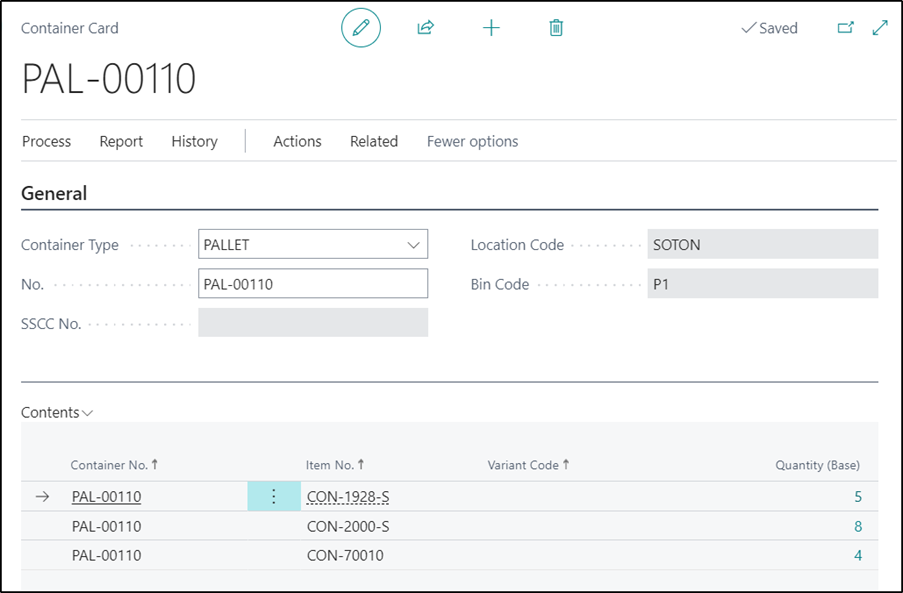The height and width of the screenshot is (593, 903).
Task: Click Fewer options
Action: tap(472, 142)
